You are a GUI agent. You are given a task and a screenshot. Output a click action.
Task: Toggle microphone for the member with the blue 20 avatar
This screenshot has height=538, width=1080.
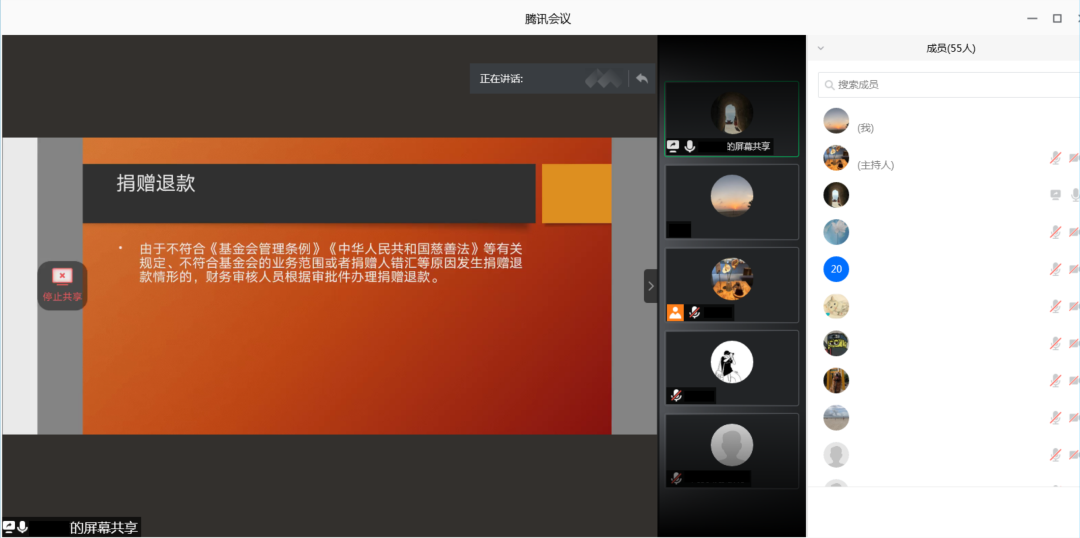1055,269
